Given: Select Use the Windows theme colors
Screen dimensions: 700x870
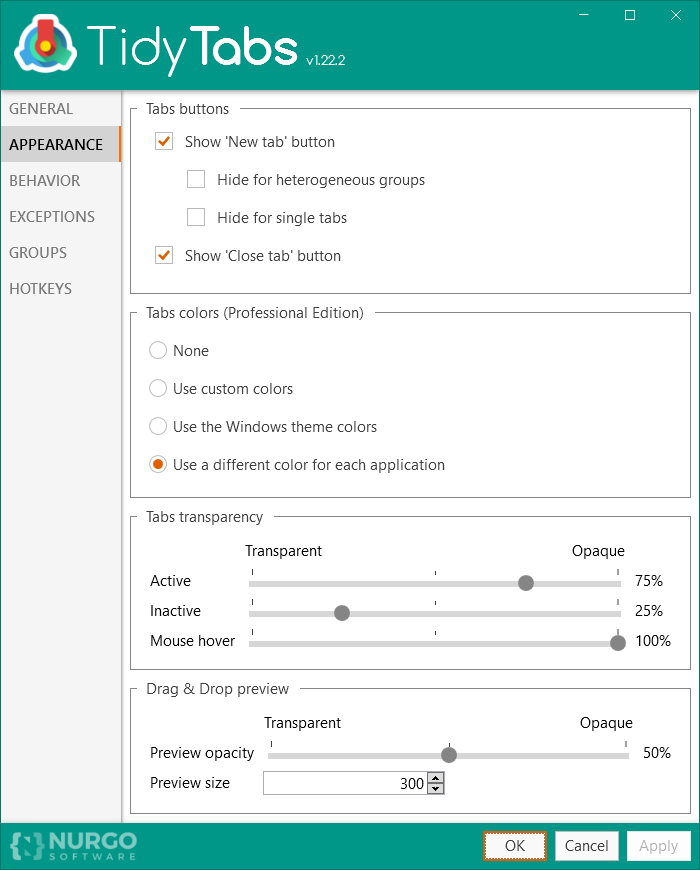Looking at the screenshot, I should point(158,426).
